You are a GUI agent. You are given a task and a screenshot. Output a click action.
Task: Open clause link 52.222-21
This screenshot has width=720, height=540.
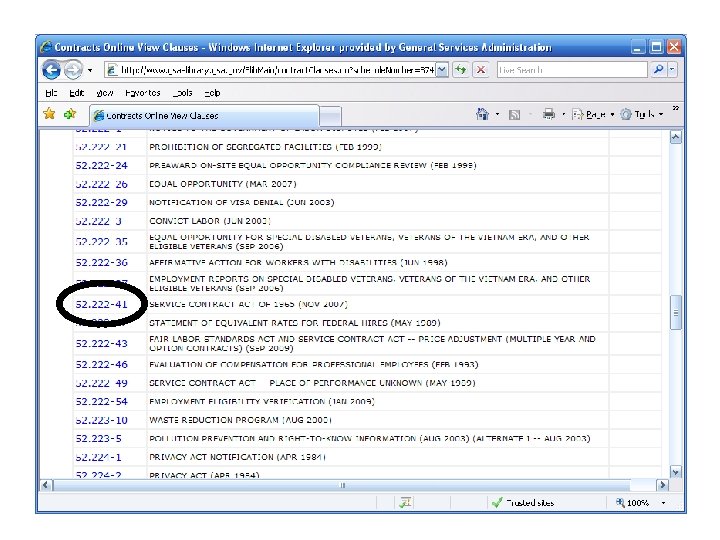point(101,147)
